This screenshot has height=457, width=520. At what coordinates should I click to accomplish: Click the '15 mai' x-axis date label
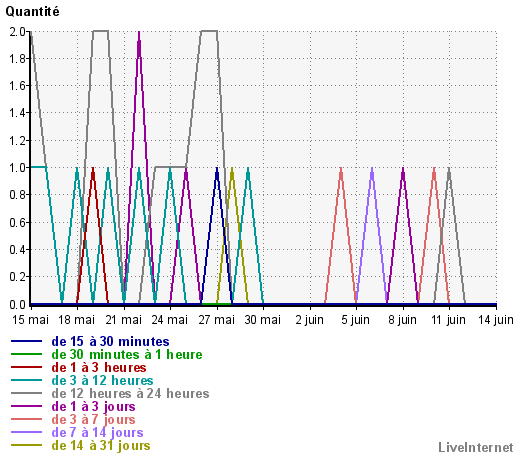[30, 320]
